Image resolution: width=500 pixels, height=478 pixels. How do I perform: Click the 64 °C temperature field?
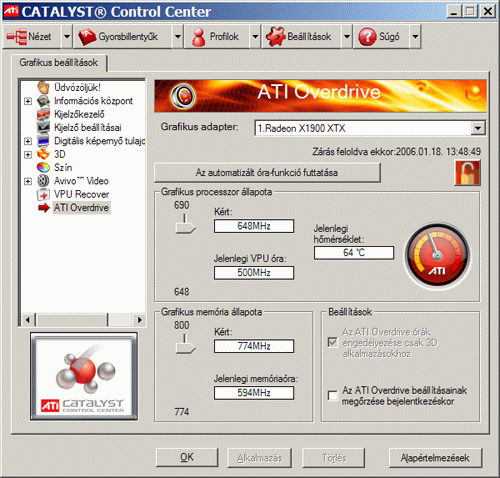[x=354, y=253]
